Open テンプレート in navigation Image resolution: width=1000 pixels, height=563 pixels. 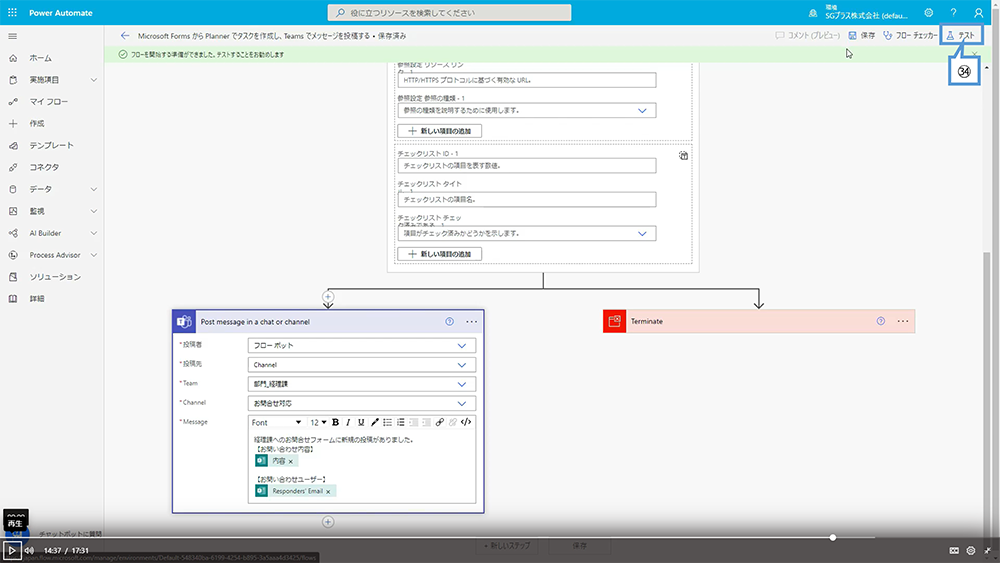[51, 145]
